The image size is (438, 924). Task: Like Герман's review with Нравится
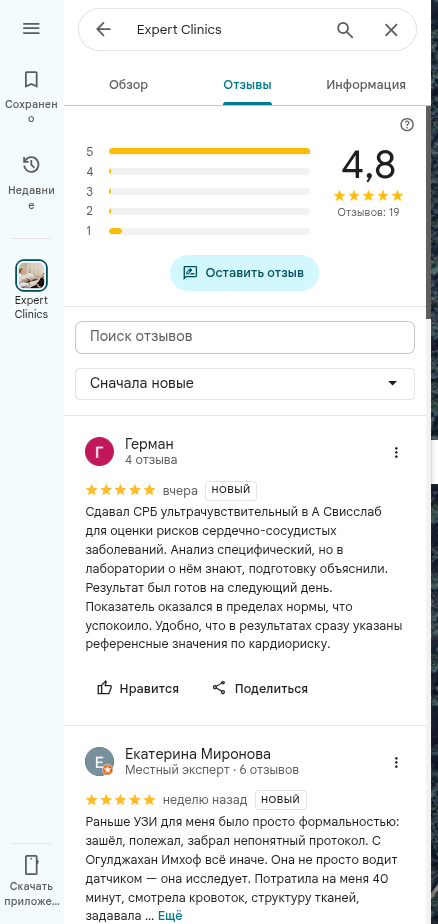[x=138, y=688]
